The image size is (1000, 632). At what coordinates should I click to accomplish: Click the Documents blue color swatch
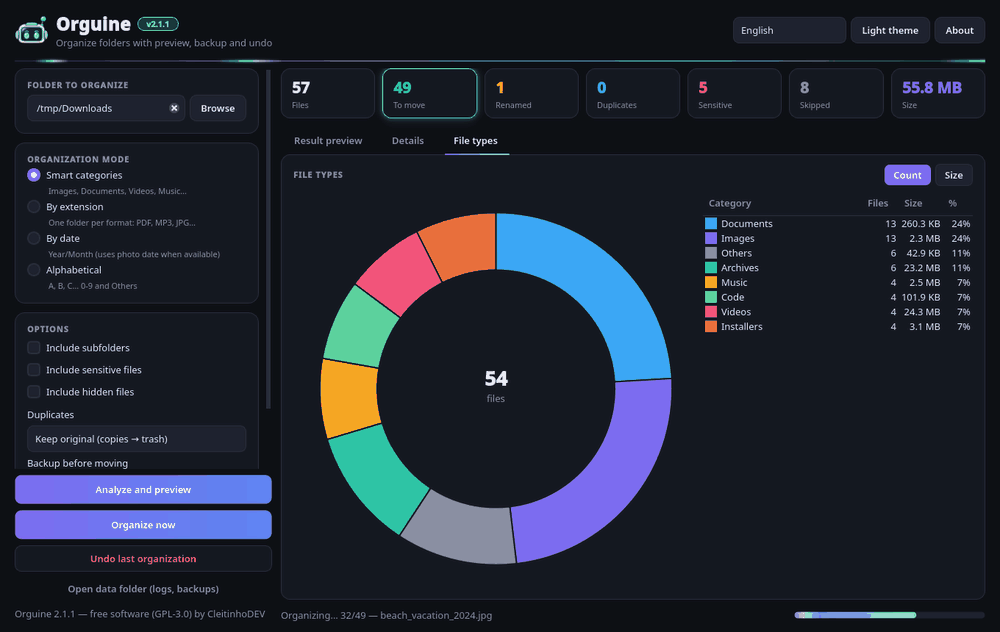711,224
